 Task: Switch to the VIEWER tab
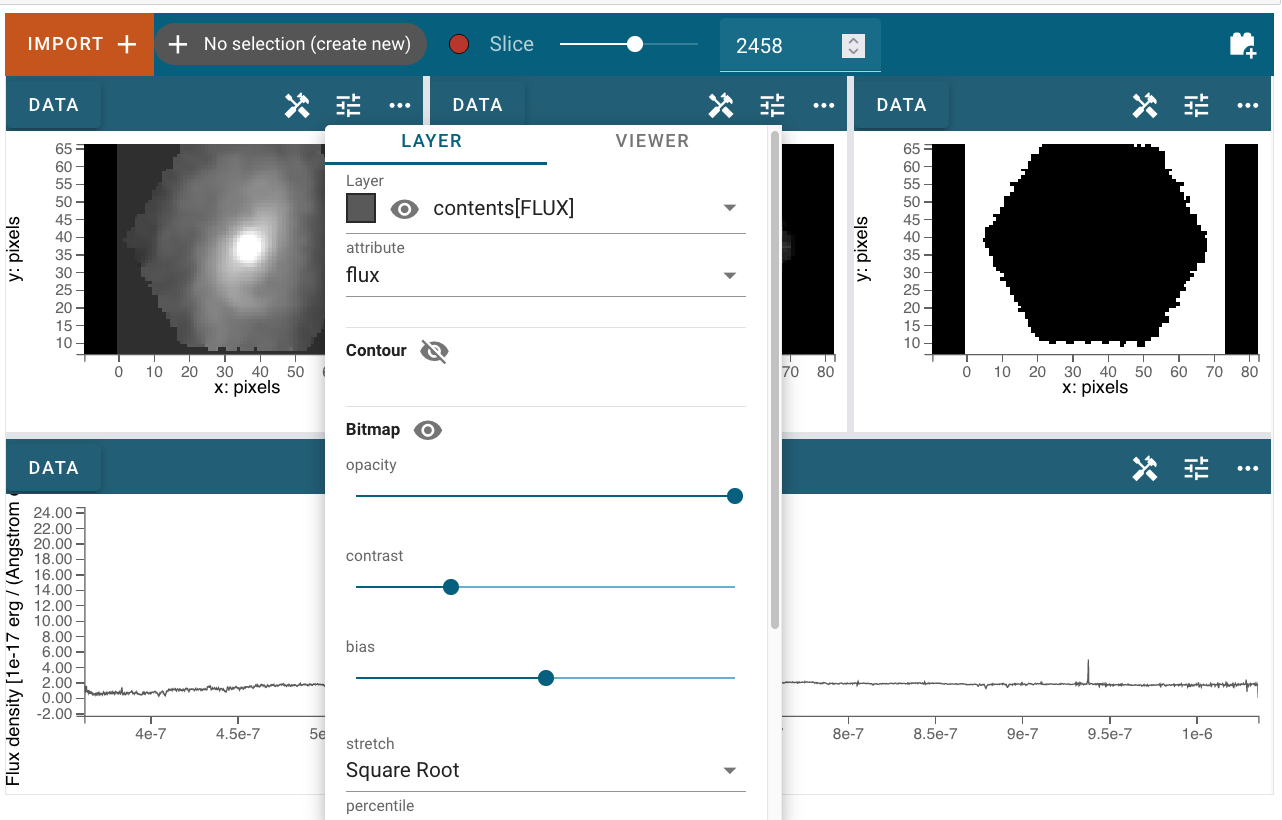(653, 141)
